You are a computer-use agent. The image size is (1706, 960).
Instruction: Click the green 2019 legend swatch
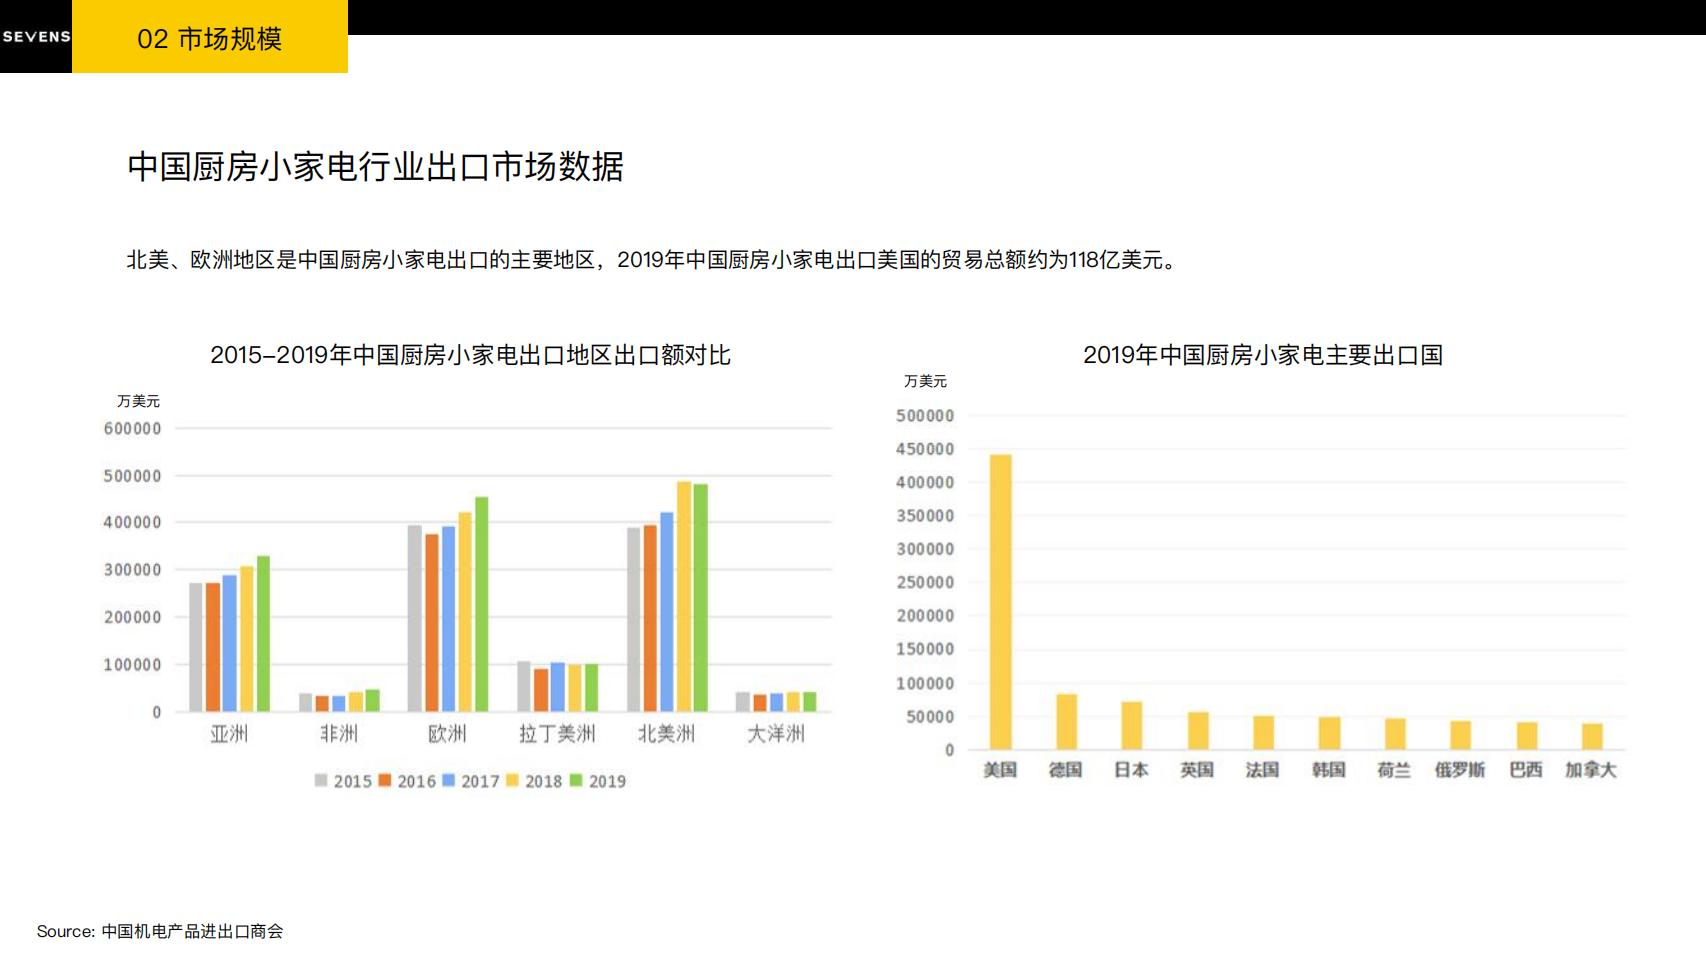coord(576,781)
